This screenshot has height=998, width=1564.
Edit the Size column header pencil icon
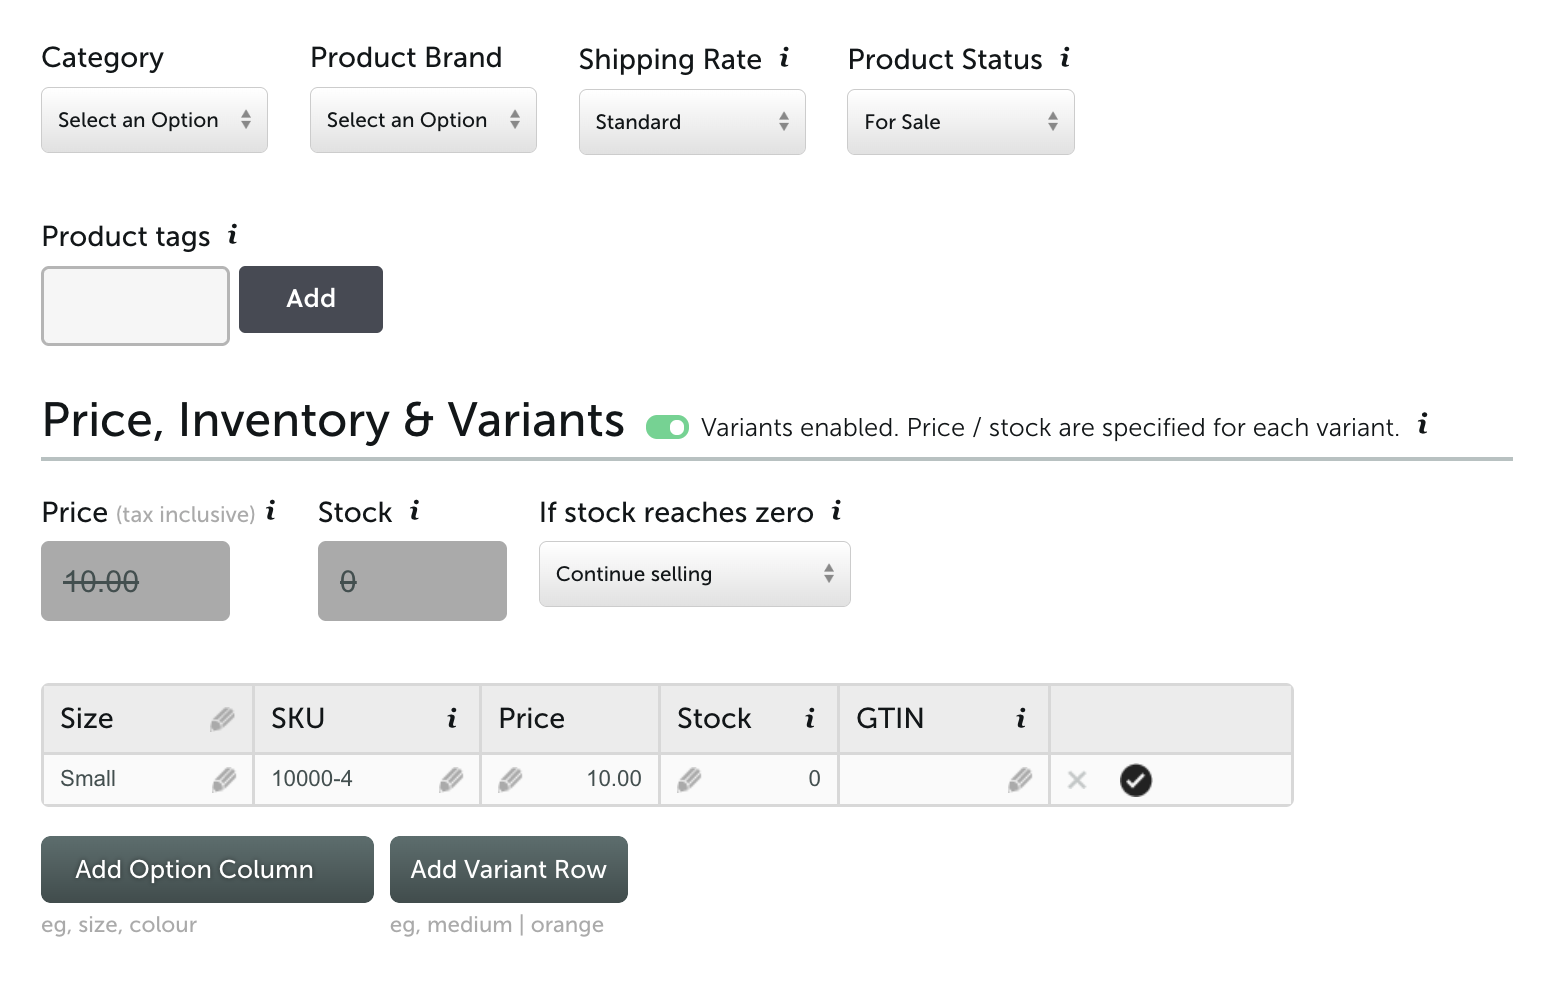(x=223, y=718)
